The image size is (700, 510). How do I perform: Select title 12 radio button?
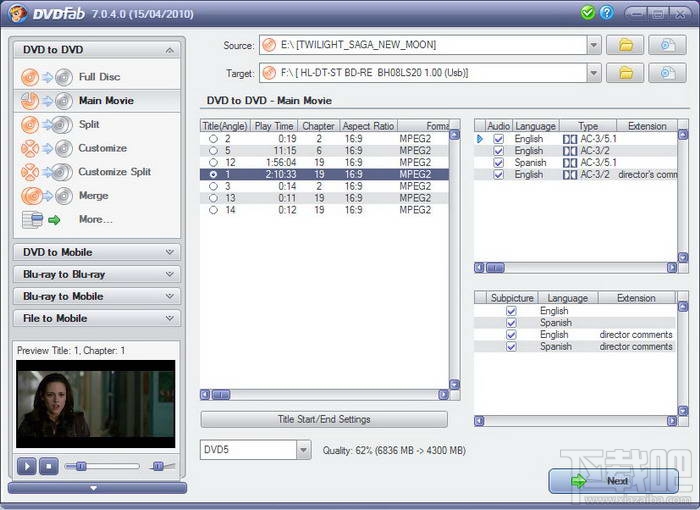coord(213,163)
